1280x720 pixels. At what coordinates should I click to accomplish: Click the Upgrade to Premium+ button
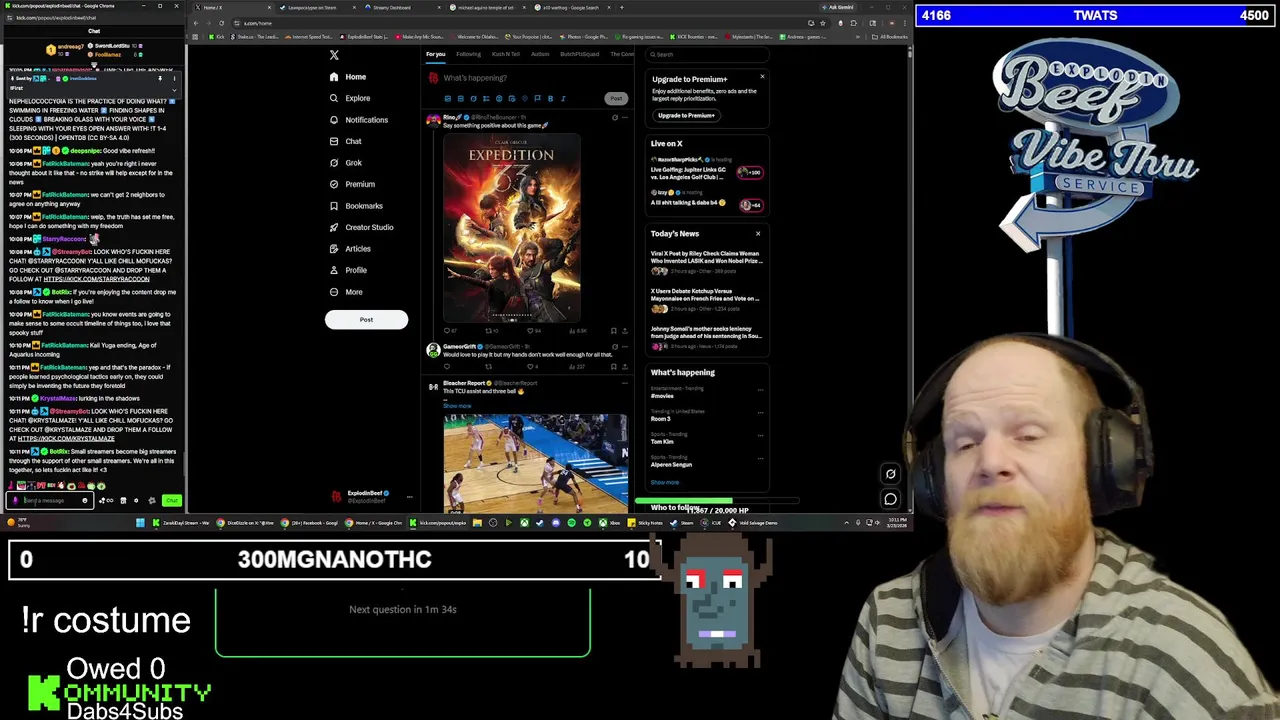[686, 116]
